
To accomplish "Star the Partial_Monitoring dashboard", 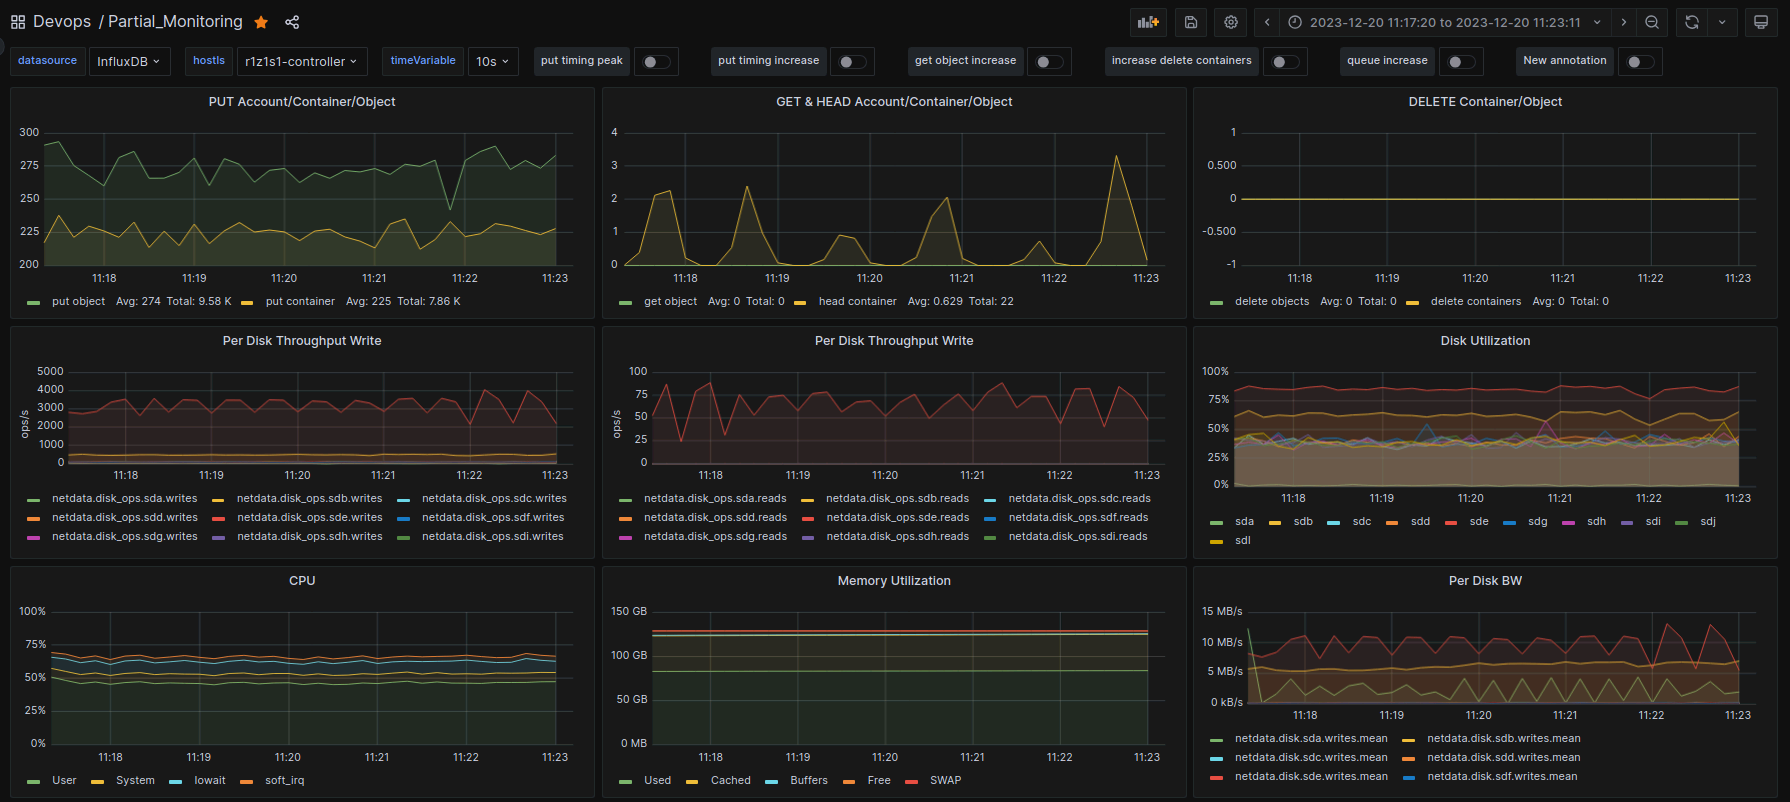I will [261, 22].
